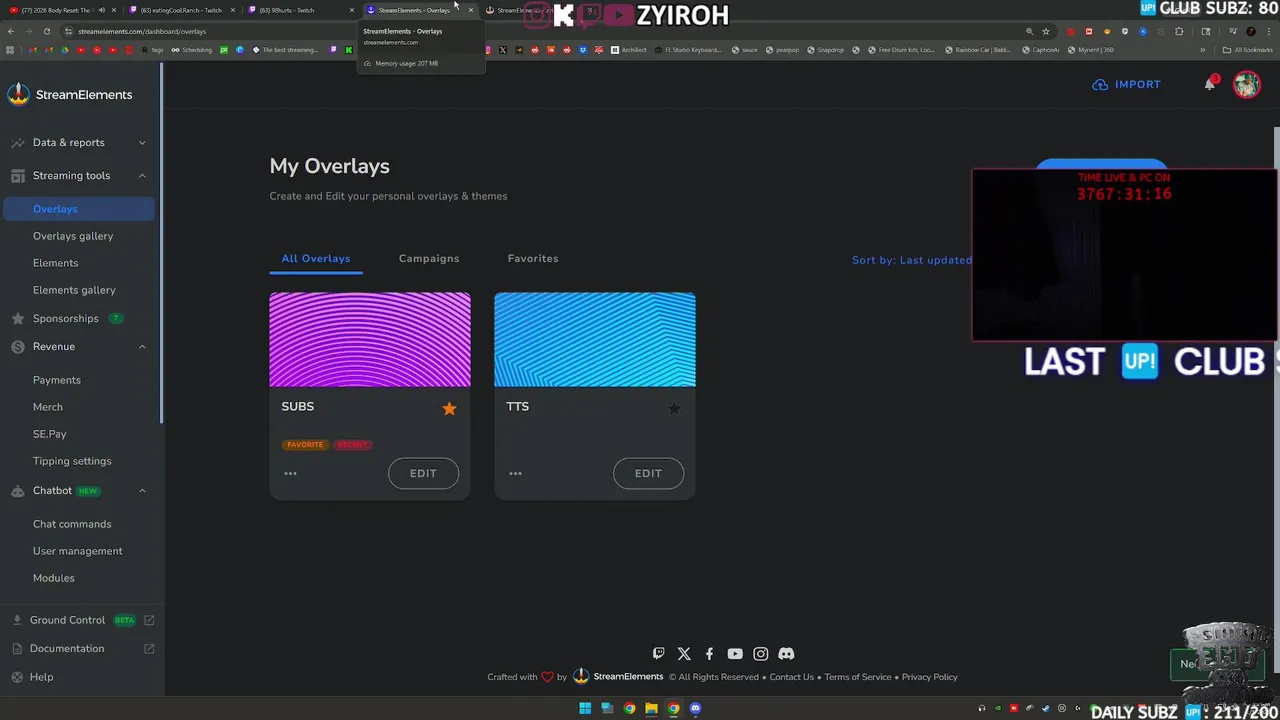
Task: Open the Terms of Service link
Action: (858, 677)
